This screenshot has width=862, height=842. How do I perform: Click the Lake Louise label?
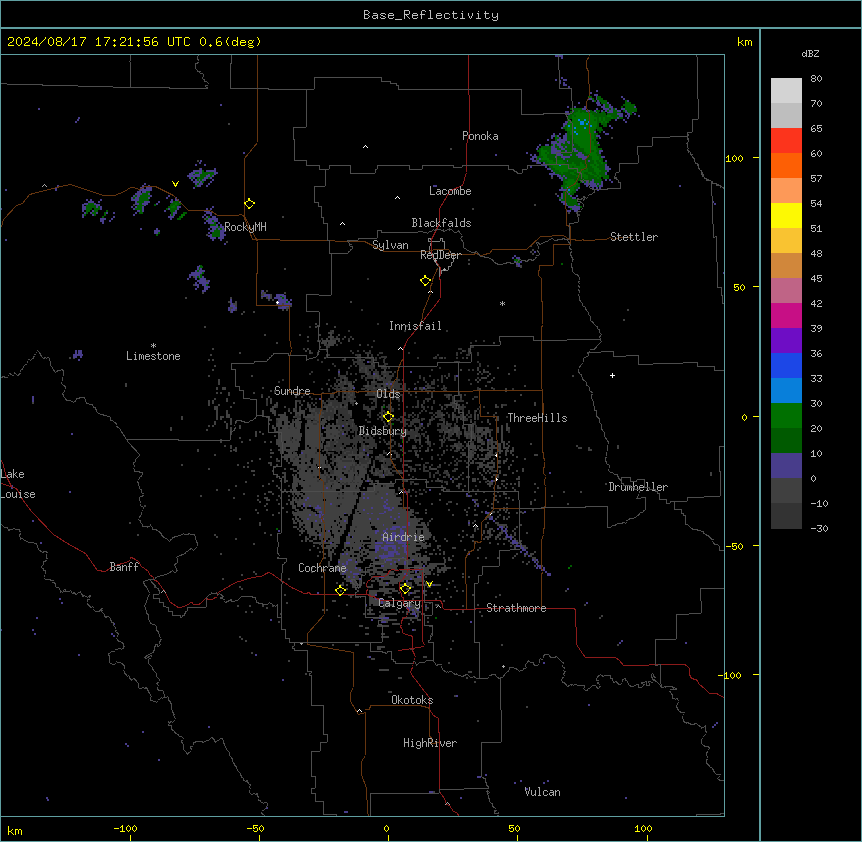(18, 484)
